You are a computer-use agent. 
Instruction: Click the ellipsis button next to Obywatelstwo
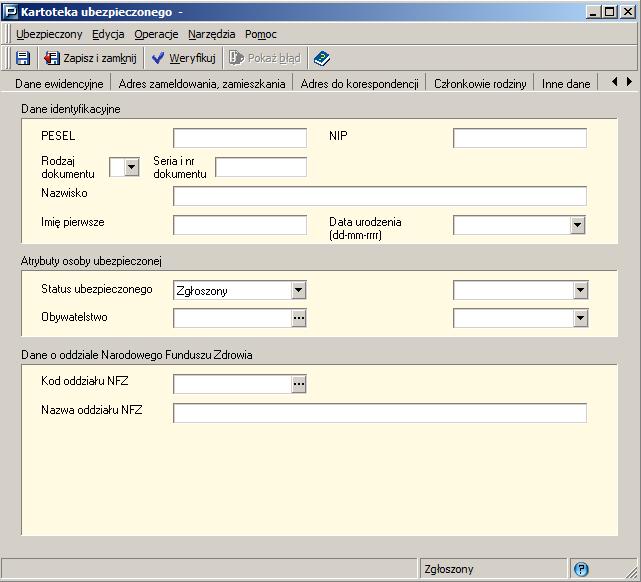click(x=299, y=318)
